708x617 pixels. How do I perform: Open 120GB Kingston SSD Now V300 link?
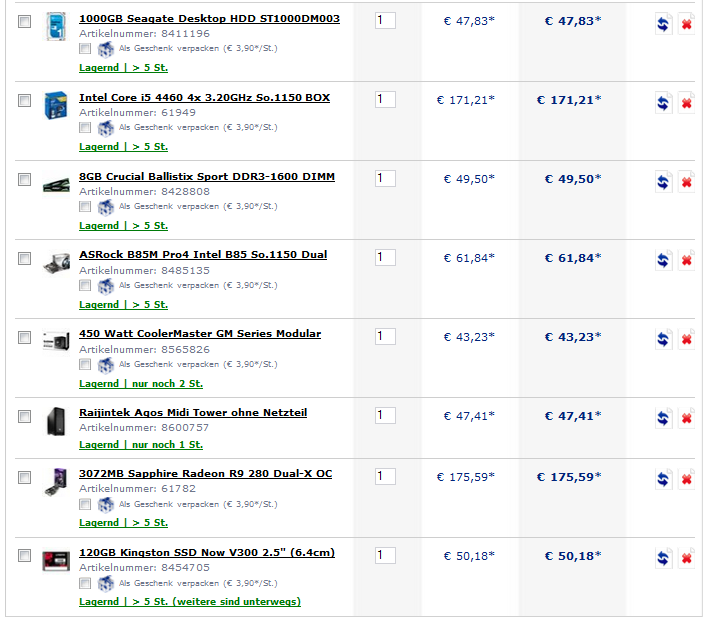207,553
